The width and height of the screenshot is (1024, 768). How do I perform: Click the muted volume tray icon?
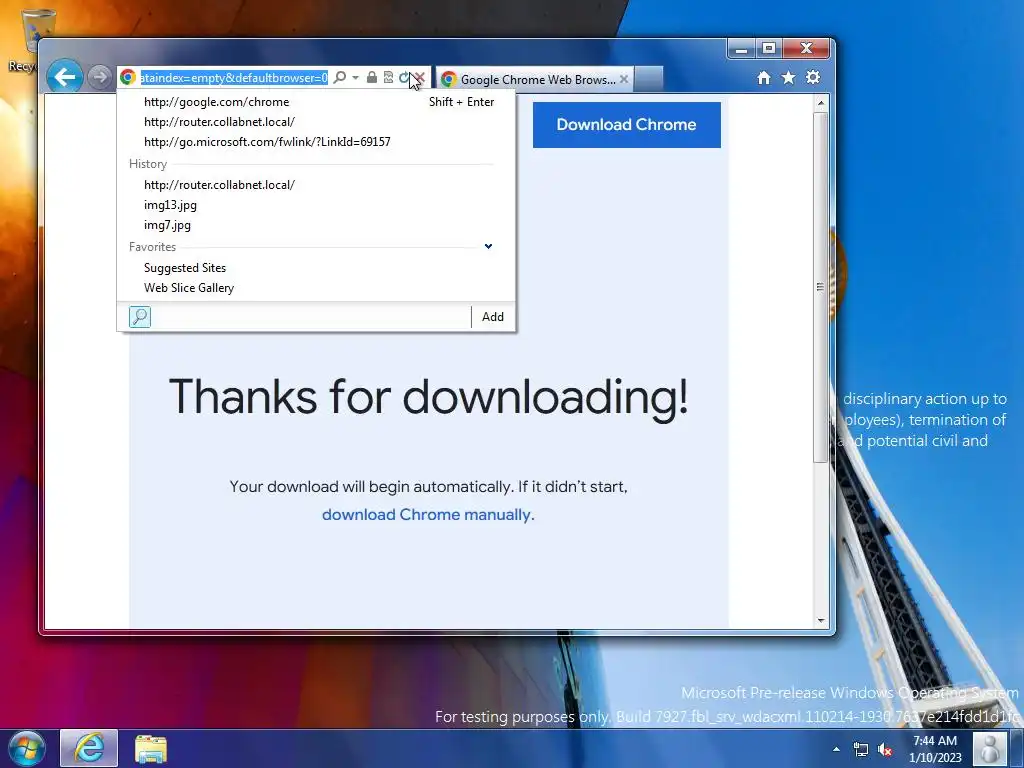pos(885,749)
